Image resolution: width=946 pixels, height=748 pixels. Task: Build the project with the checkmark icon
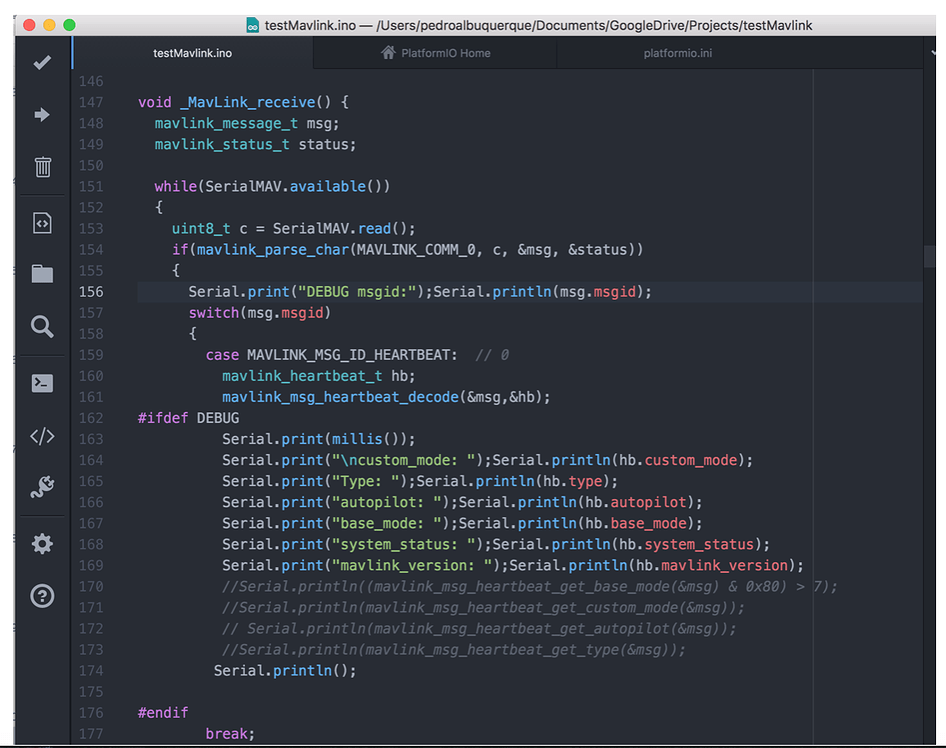tap(41, 62)
